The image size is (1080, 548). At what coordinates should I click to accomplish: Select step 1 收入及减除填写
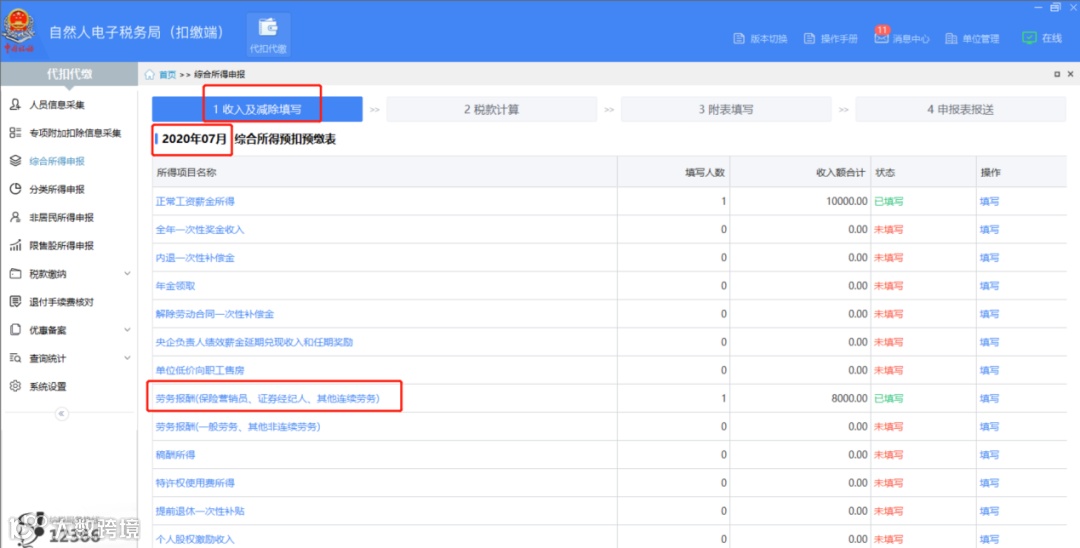pyautogui.click(x=257, y=109)
